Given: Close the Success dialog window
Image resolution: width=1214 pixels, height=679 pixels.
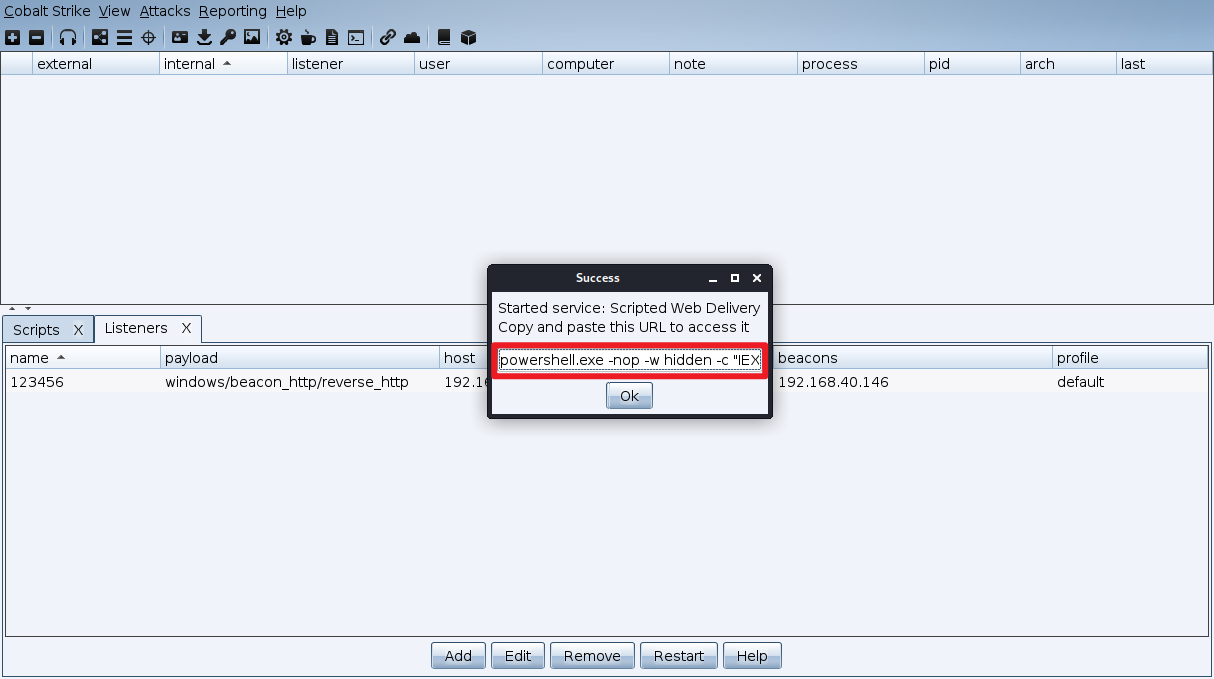Looking at the screenshot, I should [757, 278].
